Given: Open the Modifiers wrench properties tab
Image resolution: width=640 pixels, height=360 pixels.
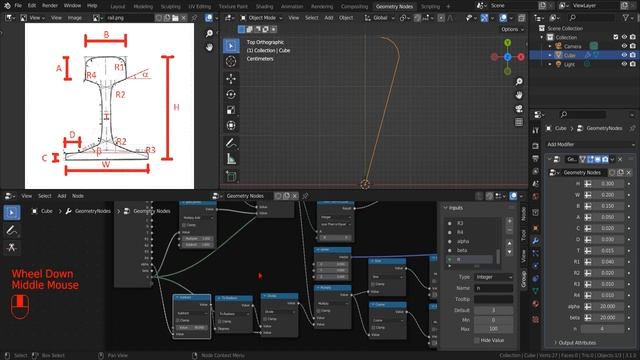Looking at the screenshot, I should click(536, 241).
